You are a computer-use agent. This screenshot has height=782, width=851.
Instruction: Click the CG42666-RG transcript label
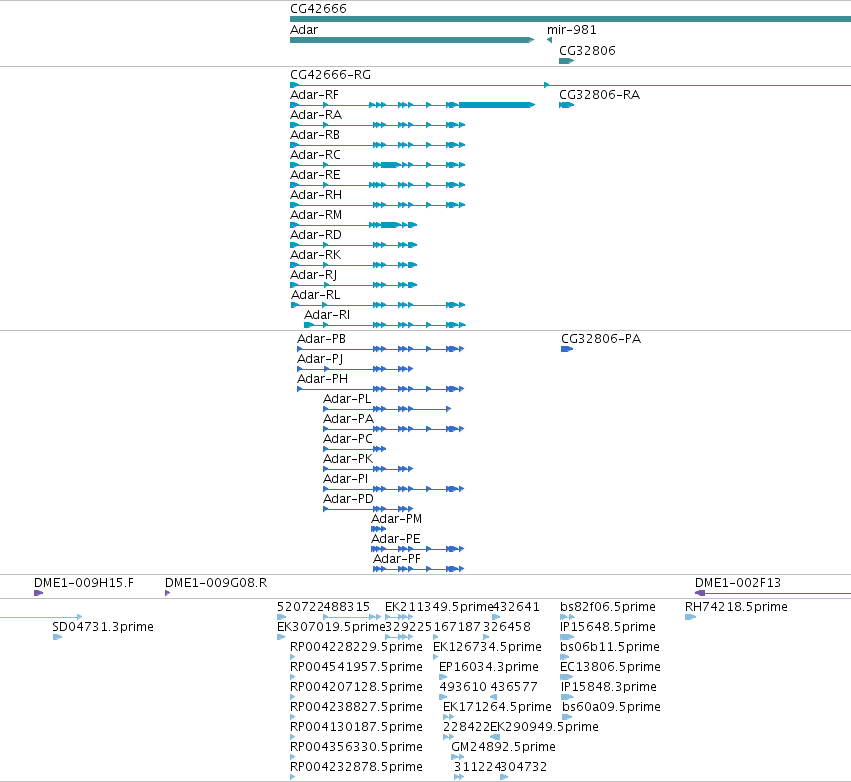tap(331, 75)
